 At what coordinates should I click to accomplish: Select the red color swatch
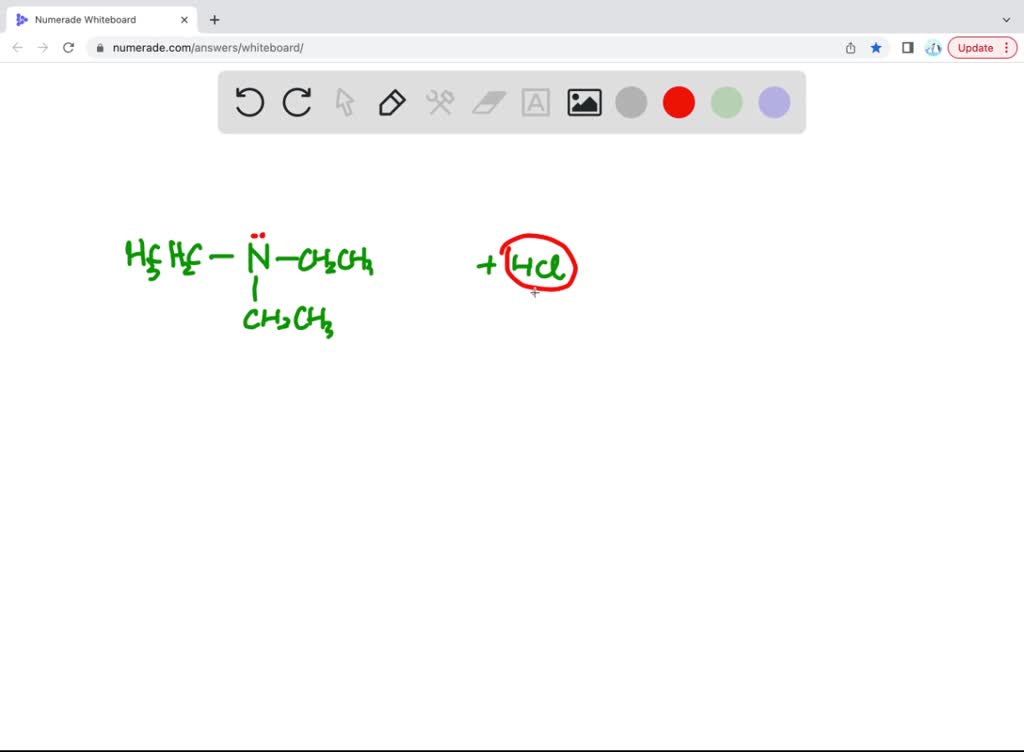(x=678, y=102)
